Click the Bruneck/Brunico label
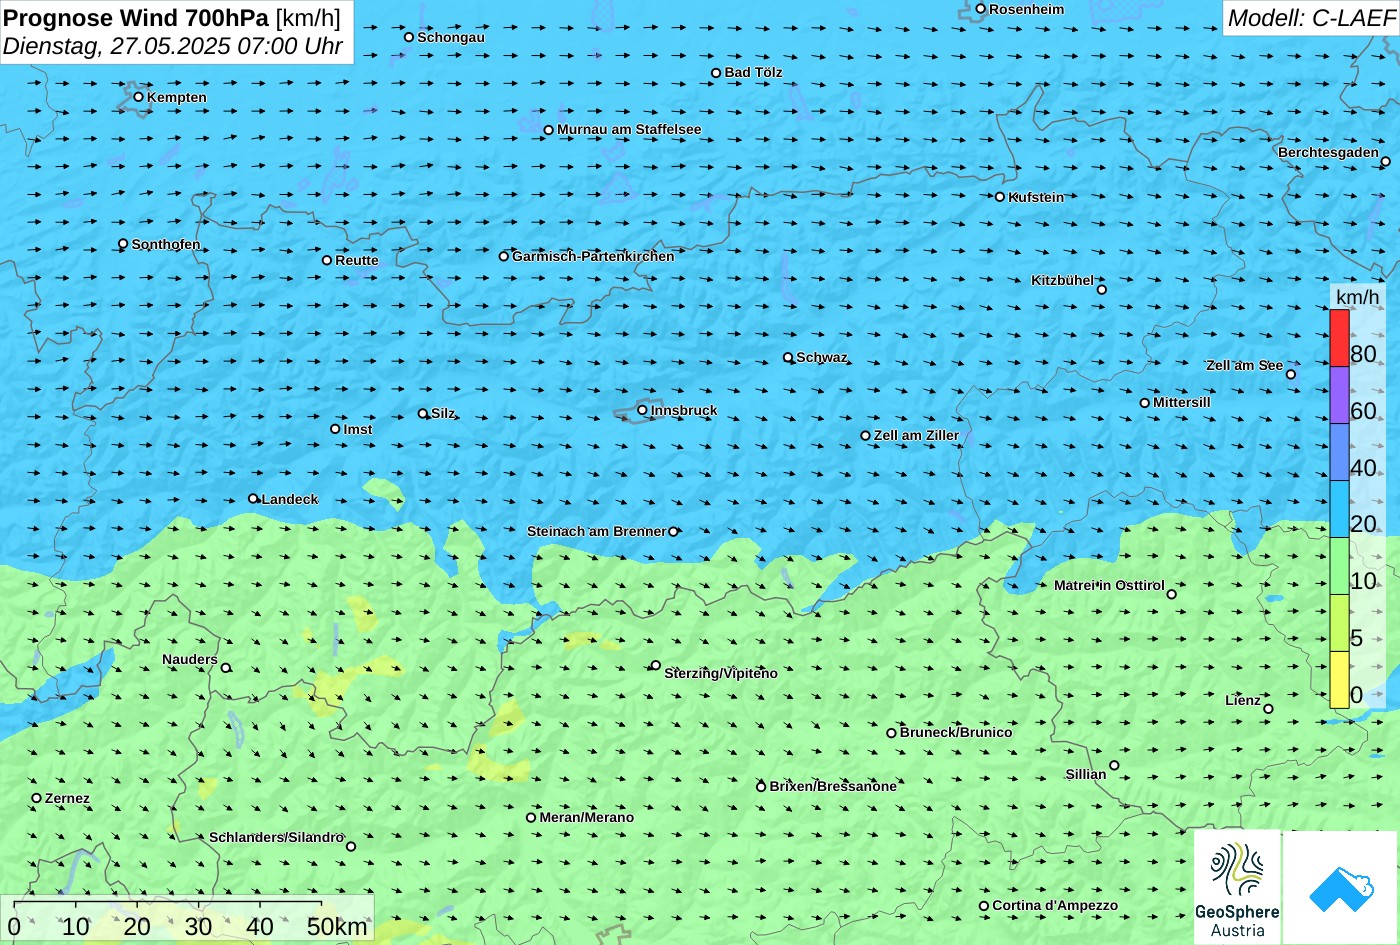 click(x=956, y=732)
